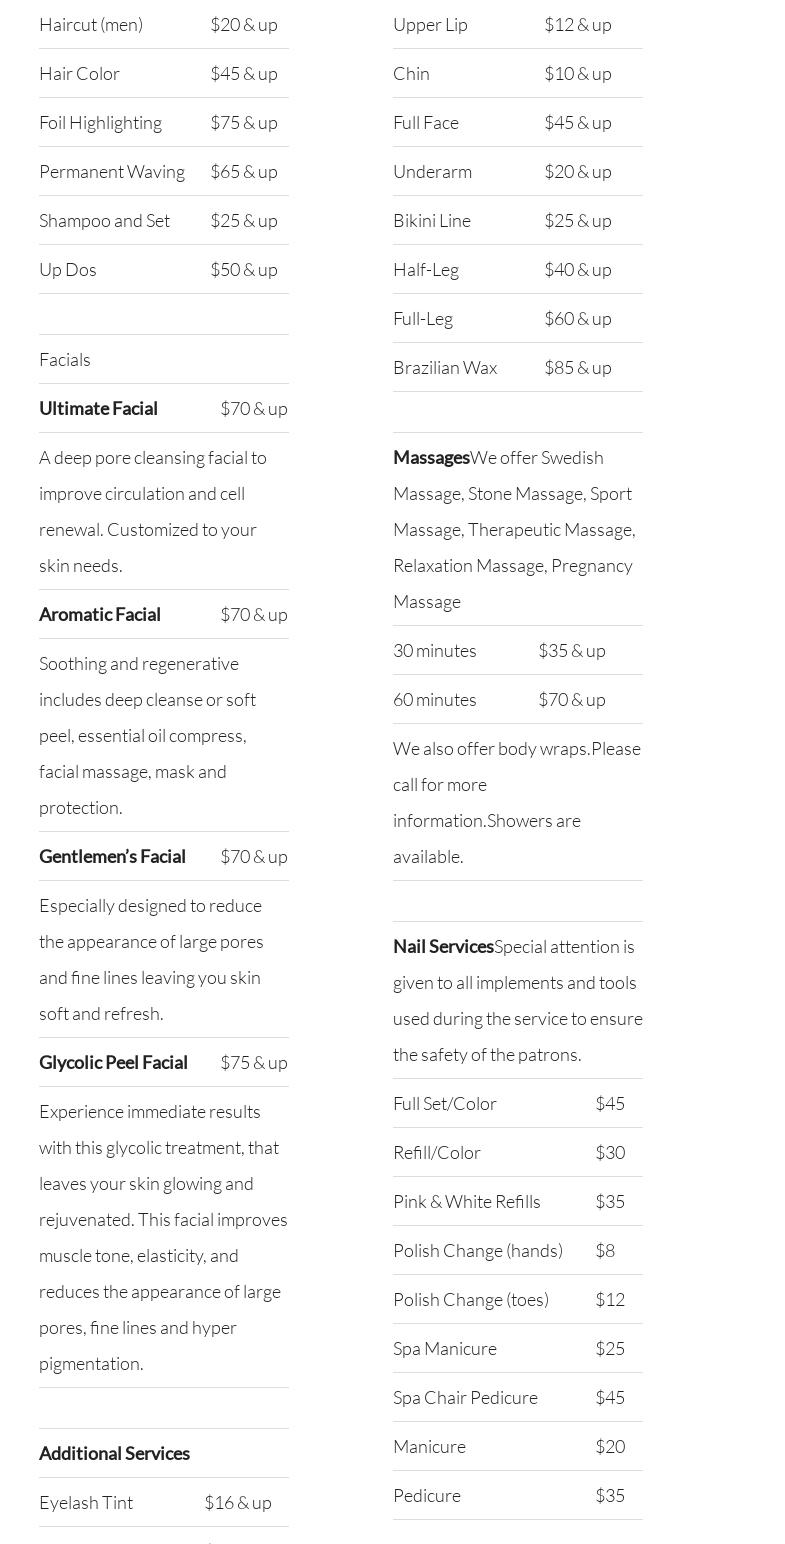Click the Nail Services heading

coord(443,946)
